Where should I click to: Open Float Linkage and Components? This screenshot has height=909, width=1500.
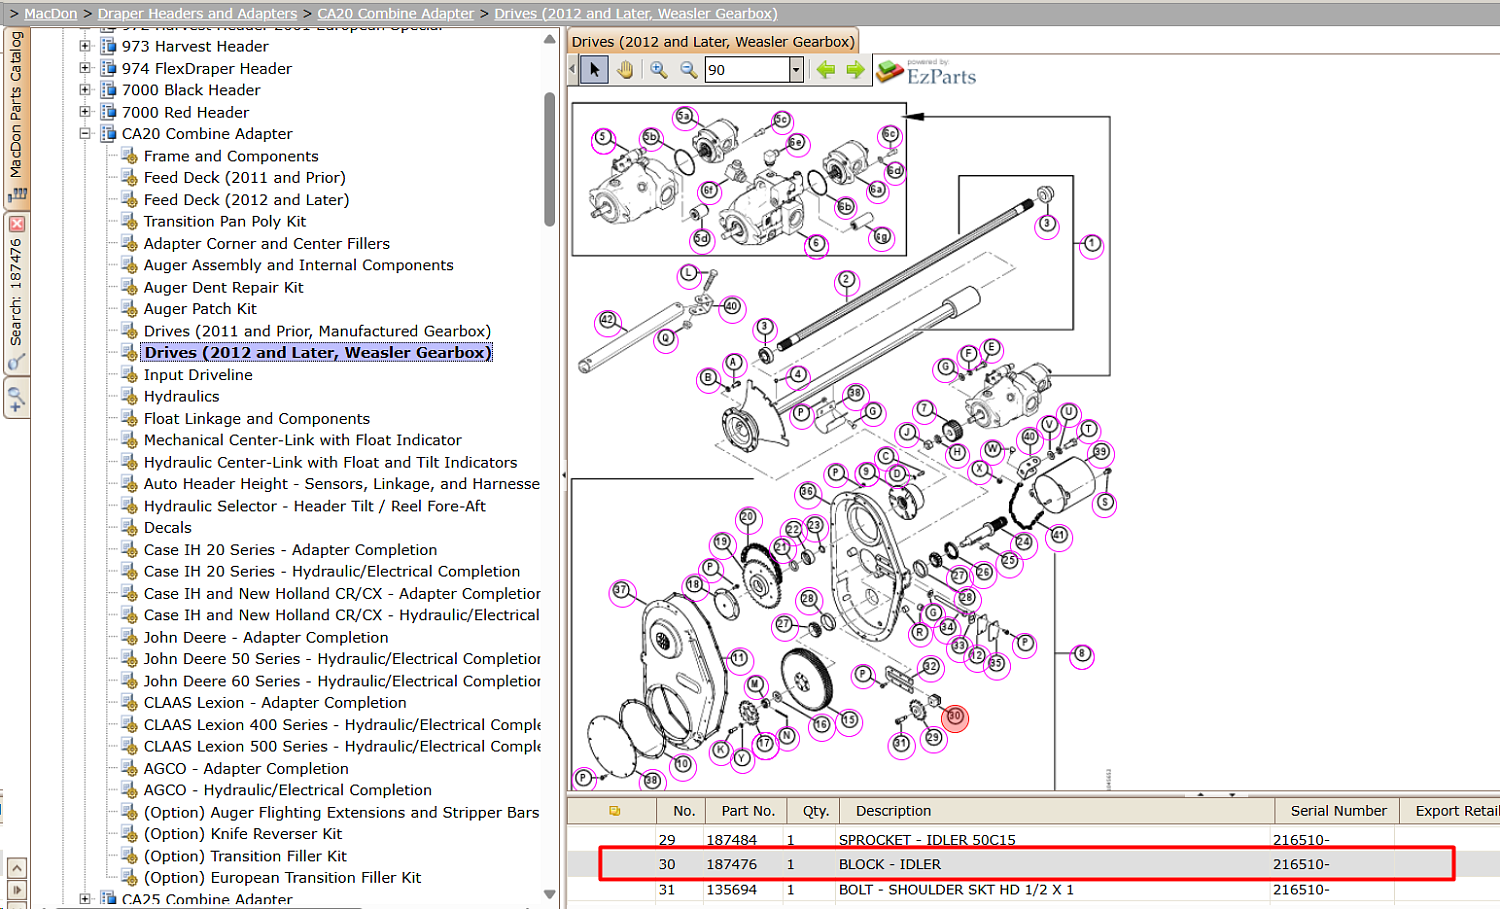[256, 419]
